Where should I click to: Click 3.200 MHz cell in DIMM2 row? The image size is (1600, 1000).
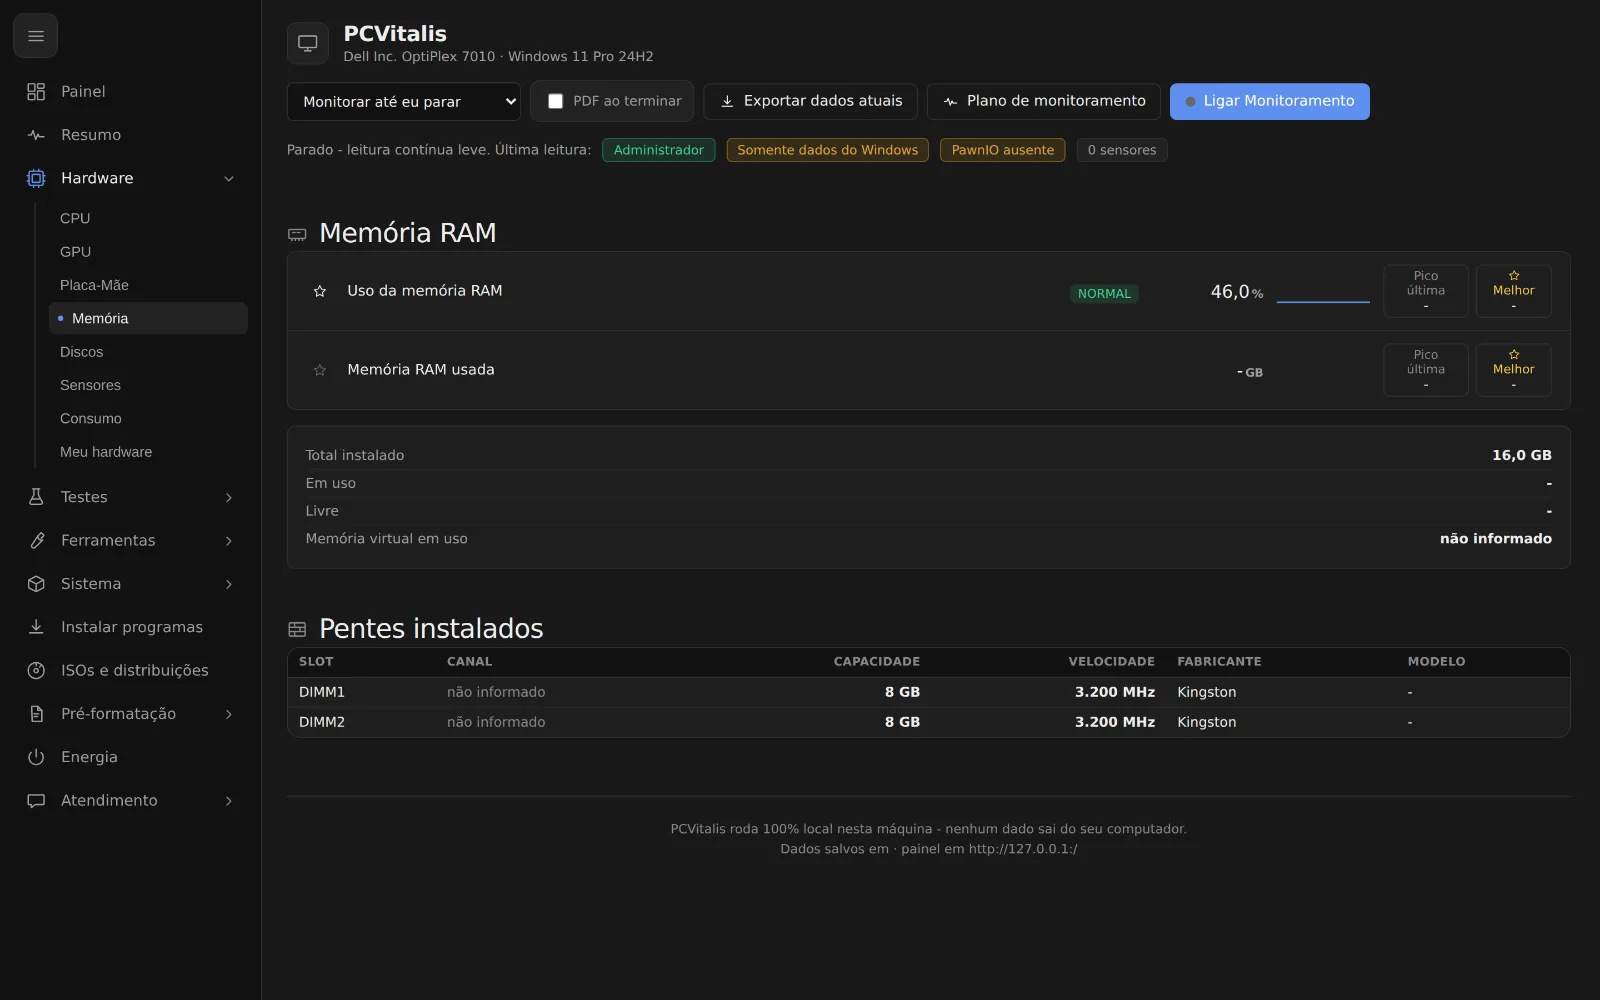point(1115,722)
